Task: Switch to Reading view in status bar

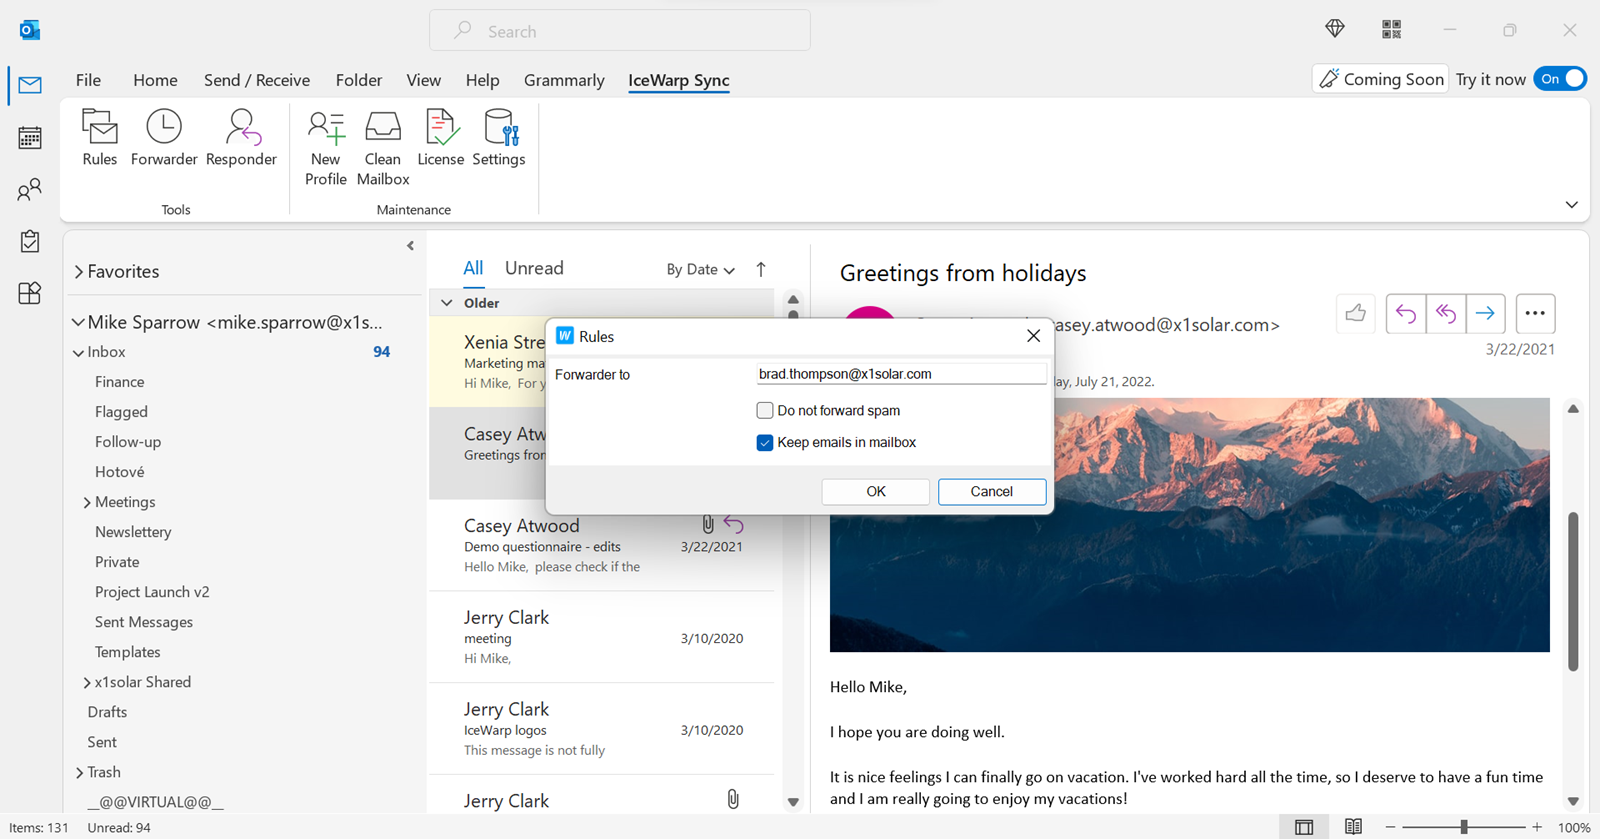Action: point(1353,827)
